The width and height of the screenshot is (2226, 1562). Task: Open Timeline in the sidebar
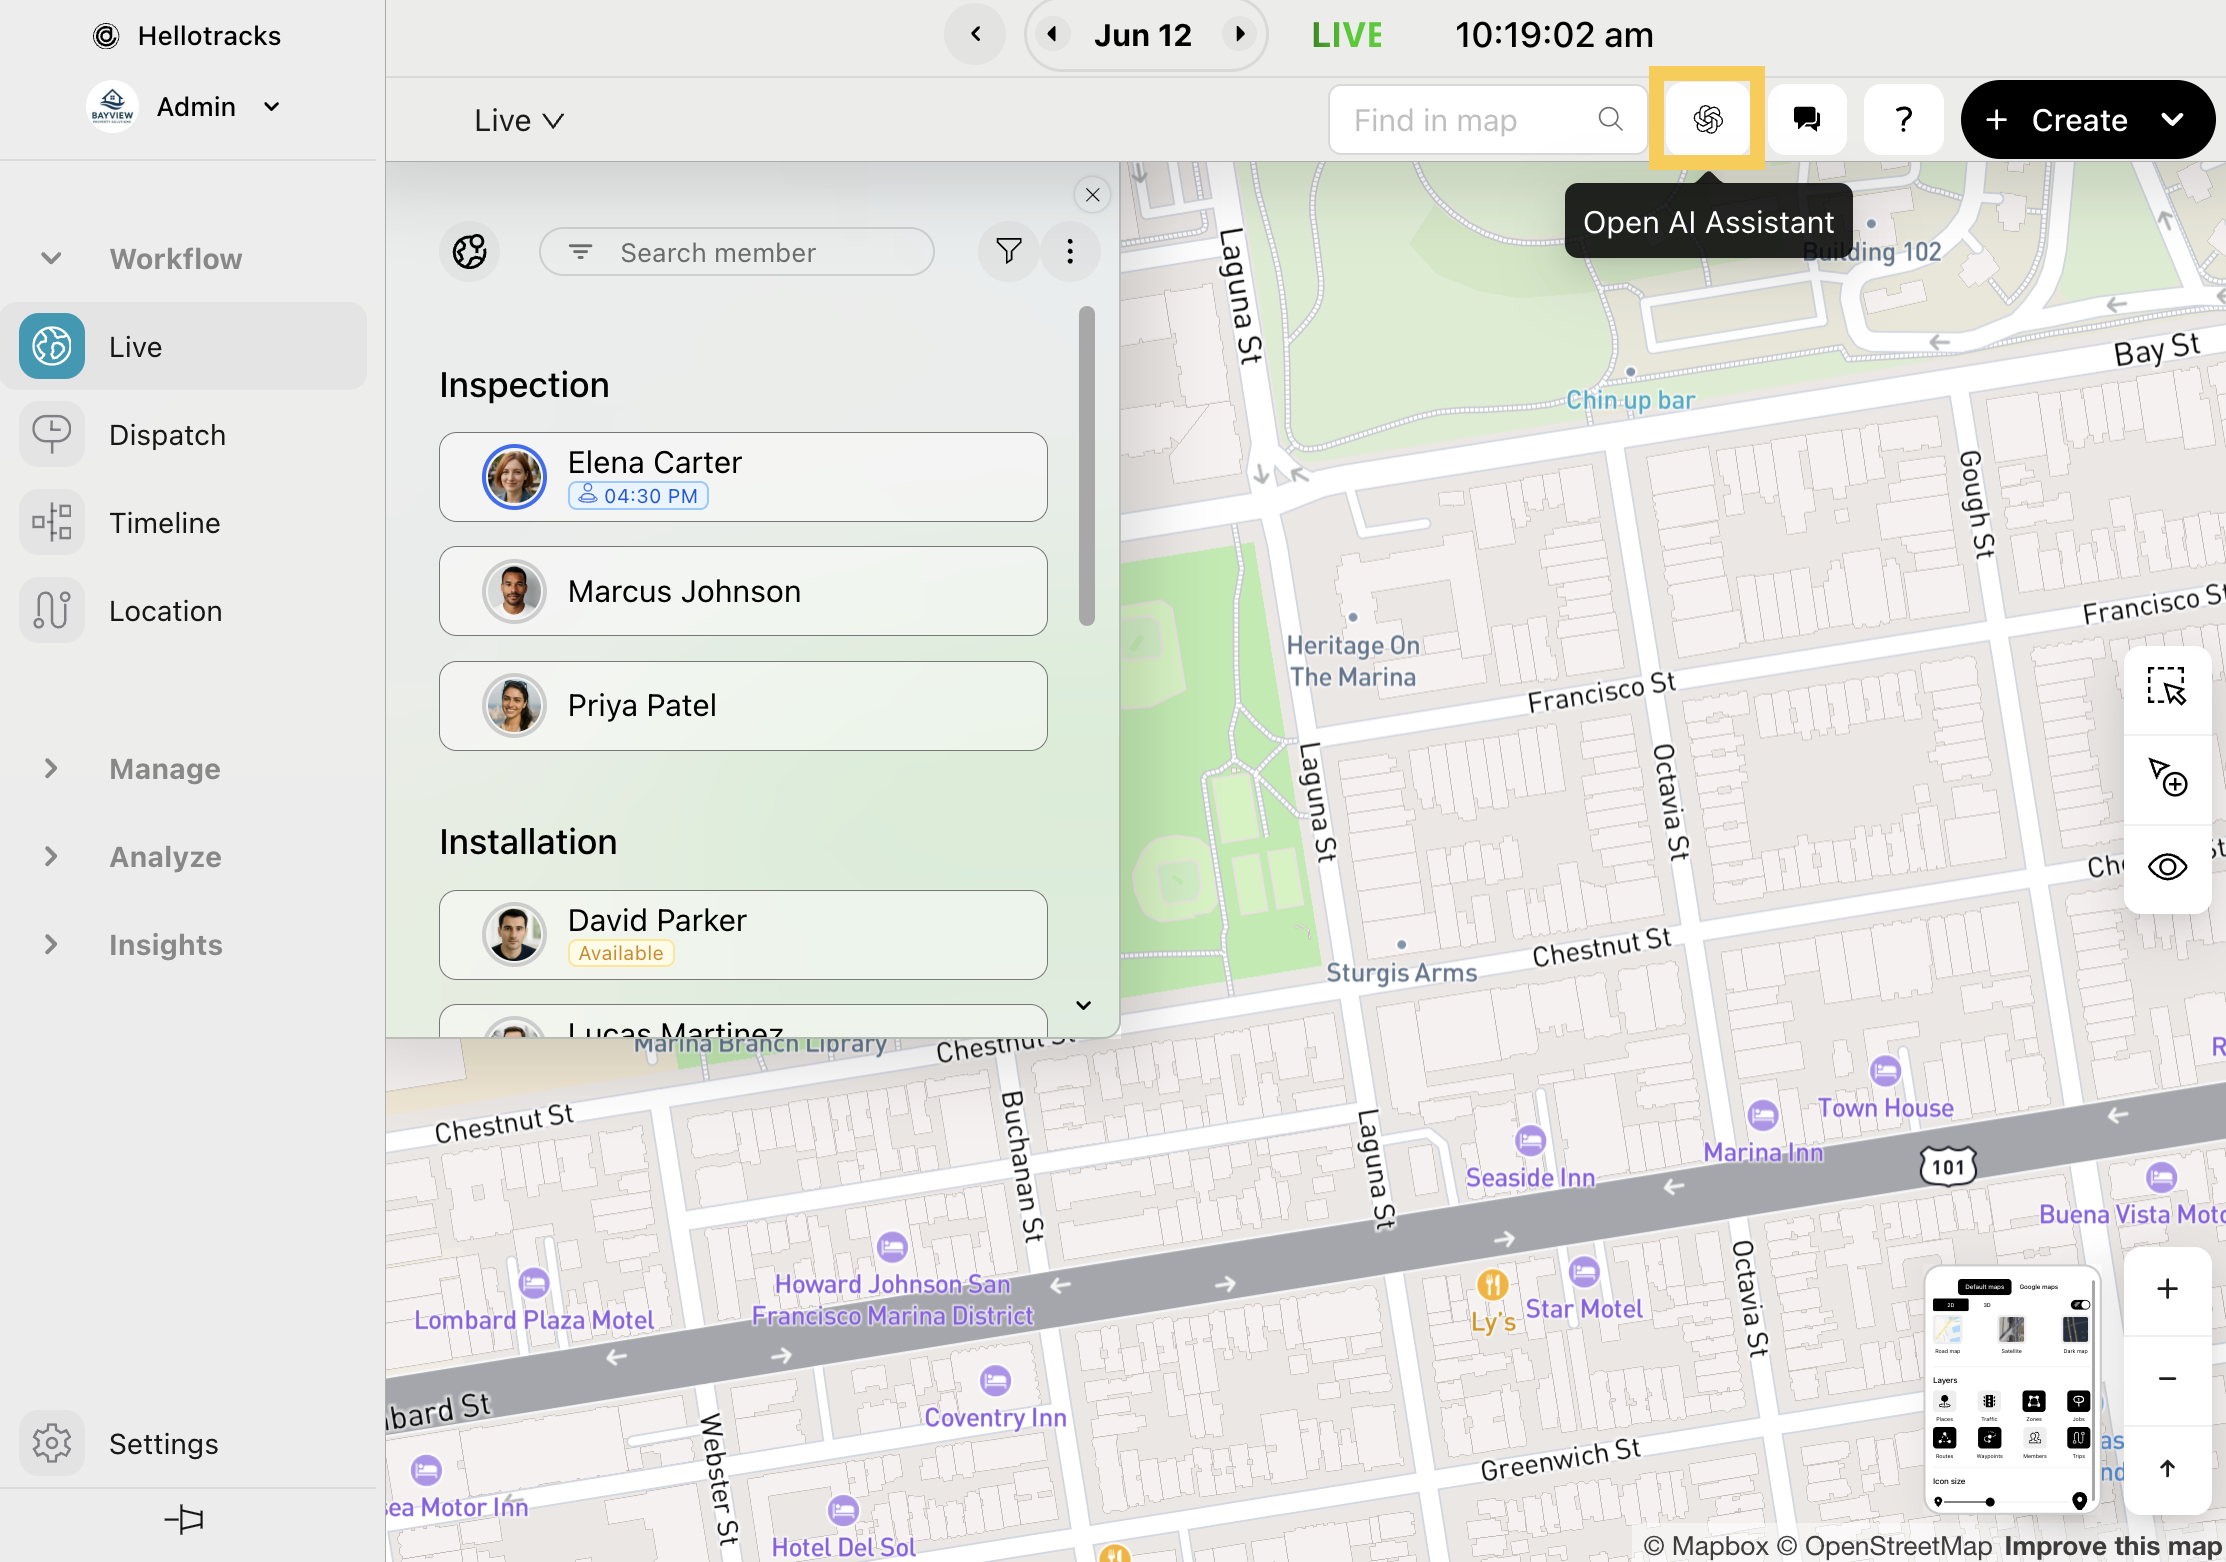tap(184, 522)
